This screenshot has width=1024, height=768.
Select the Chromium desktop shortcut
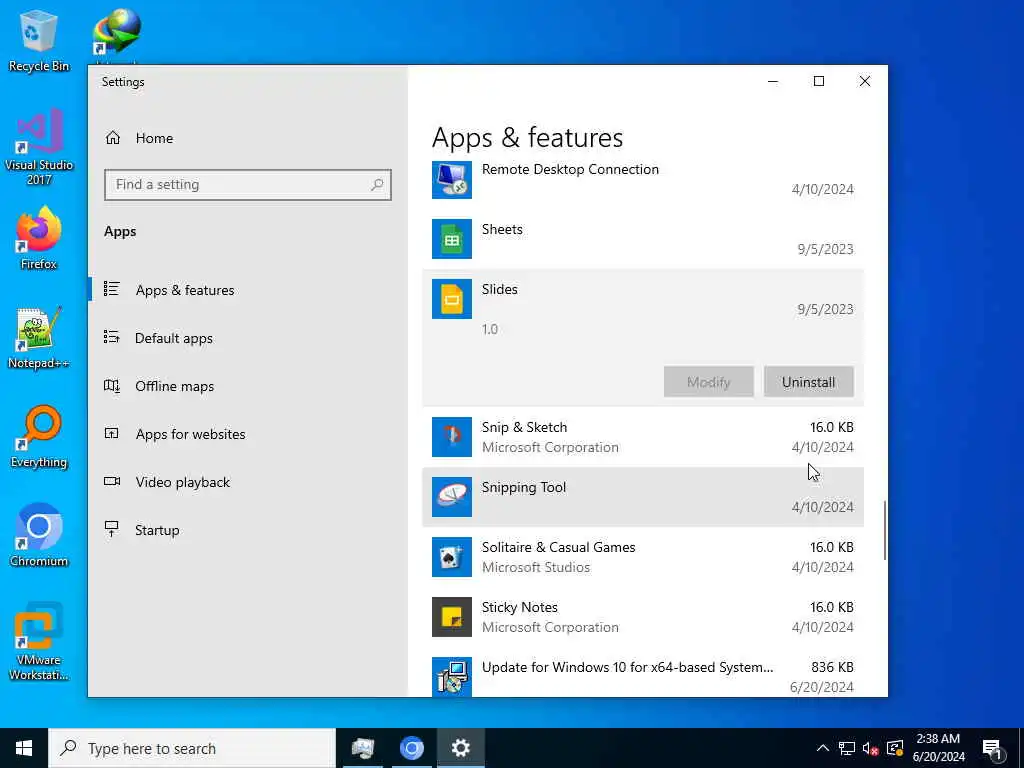tap(39, 536)
